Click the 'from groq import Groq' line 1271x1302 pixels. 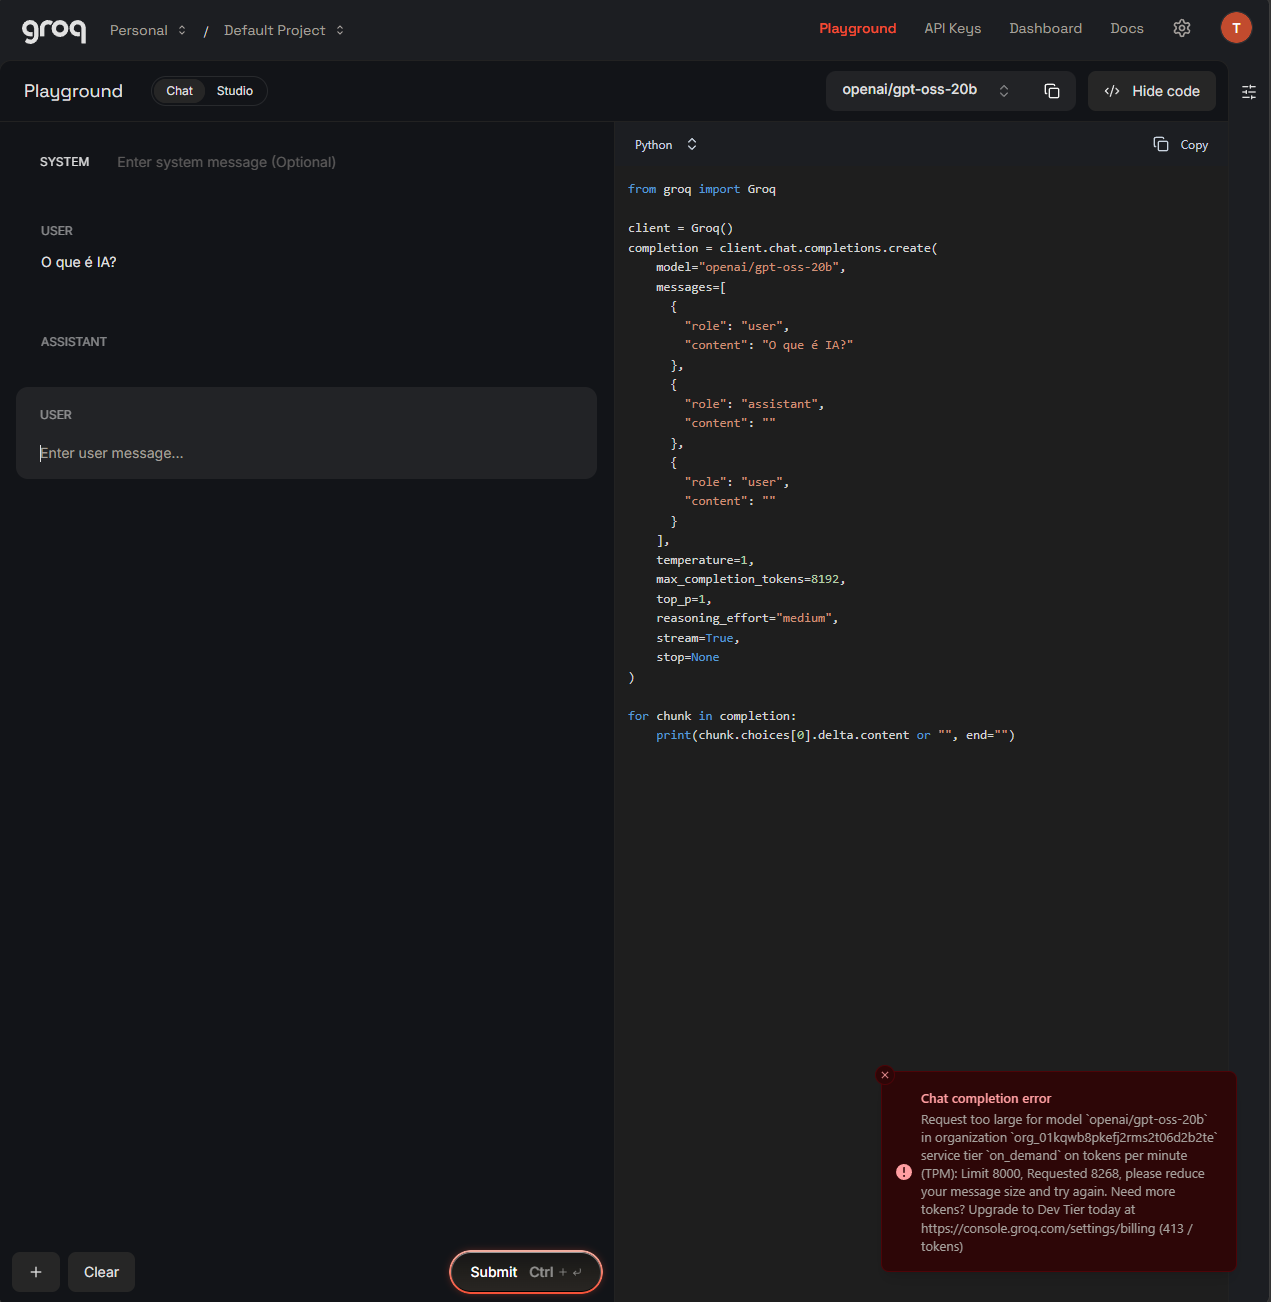pyautogui.click(x=702, y=189)
